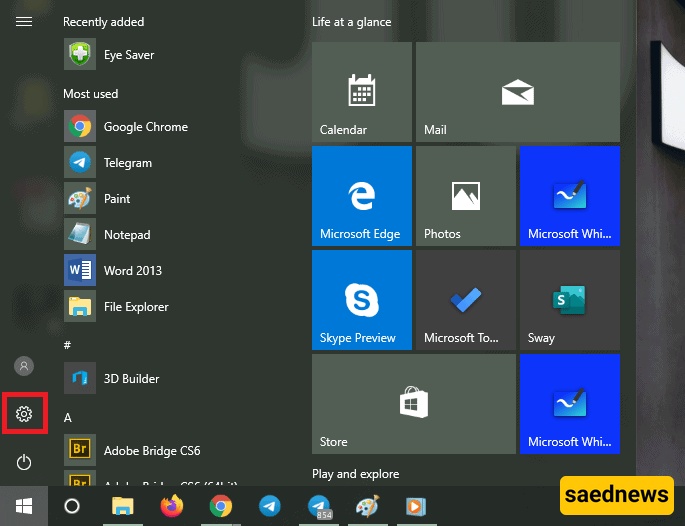This screenshot has width=685, height=526.
Task: Click the Power button icon
Action: [24, 462]
